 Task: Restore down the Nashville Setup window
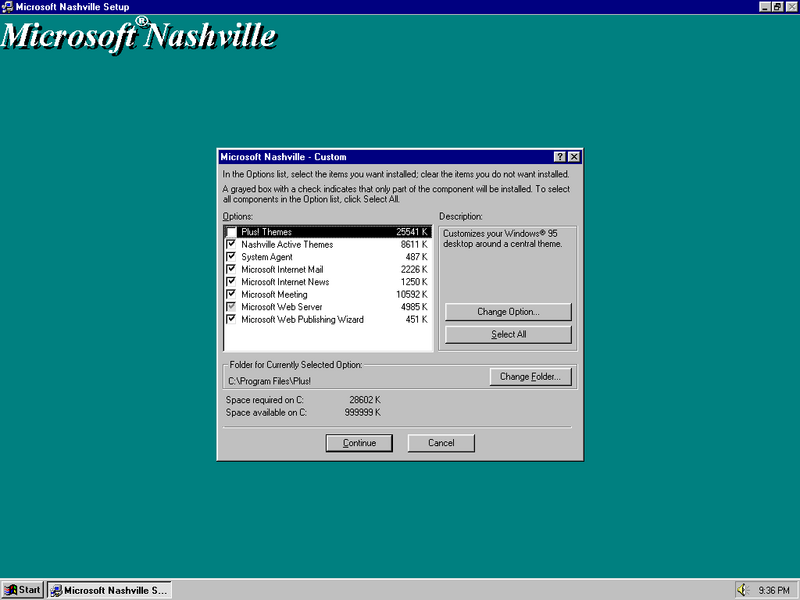click(777, 7)
